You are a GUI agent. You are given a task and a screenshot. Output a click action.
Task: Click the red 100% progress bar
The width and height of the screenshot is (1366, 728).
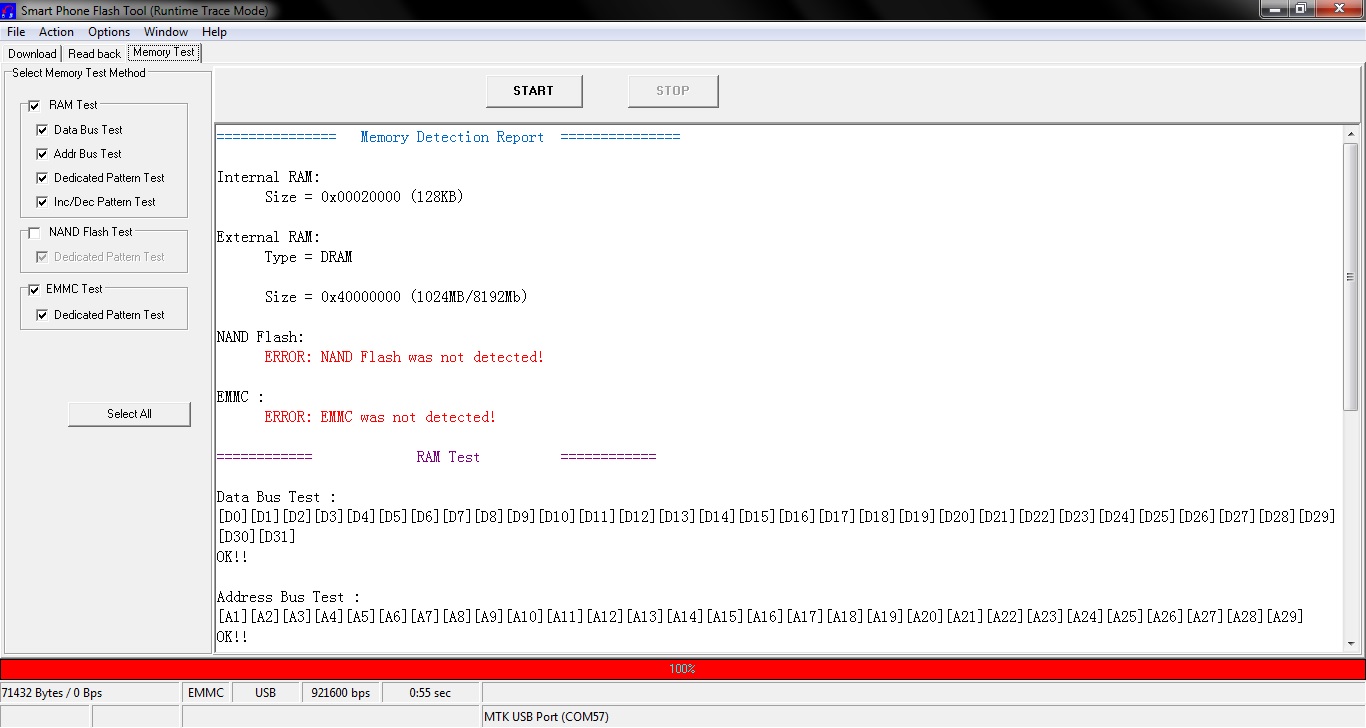[x=682, y=669]
